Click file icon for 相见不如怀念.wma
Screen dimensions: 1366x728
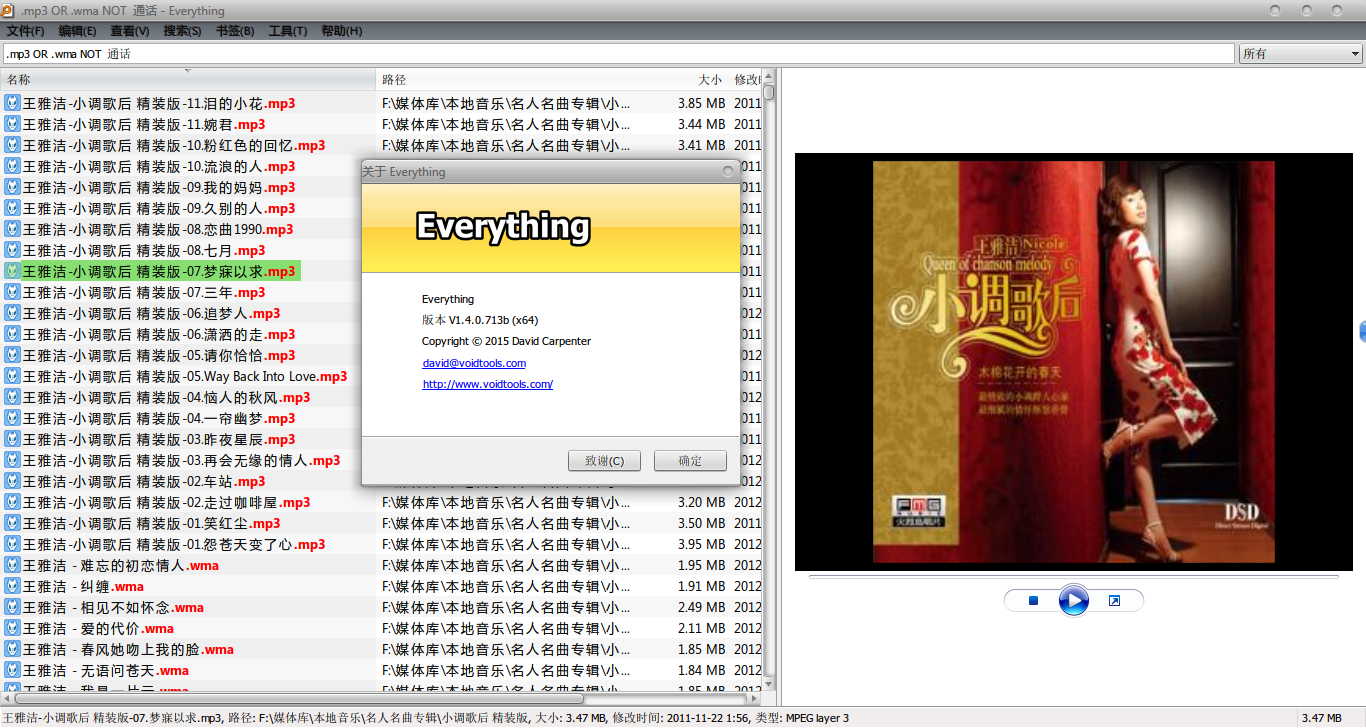tap(12, 607)
